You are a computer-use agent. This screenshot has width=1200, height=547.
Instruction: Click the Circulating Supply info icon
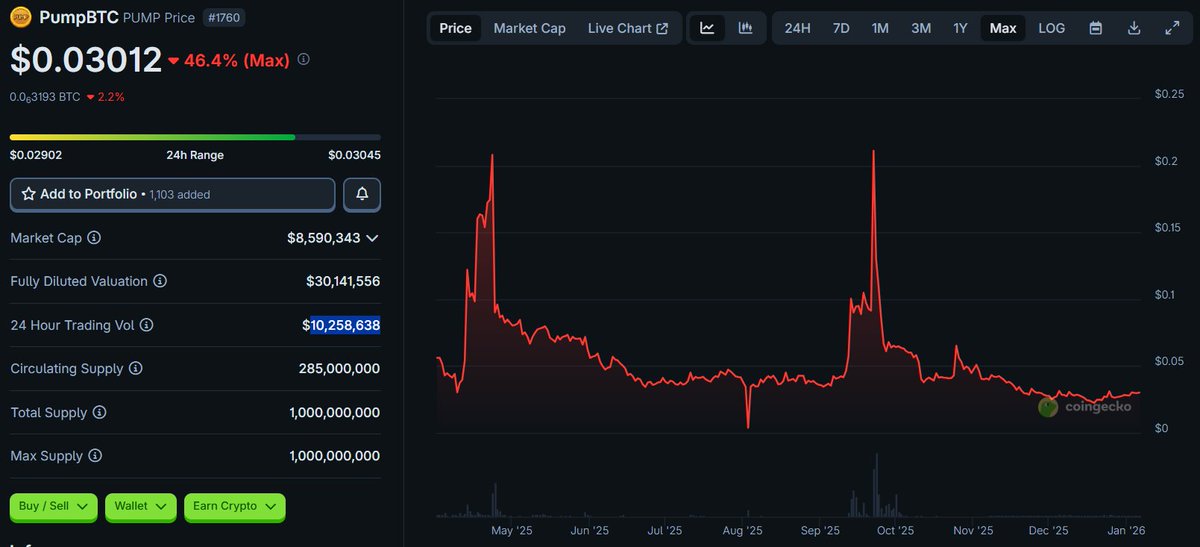[136, 369]
